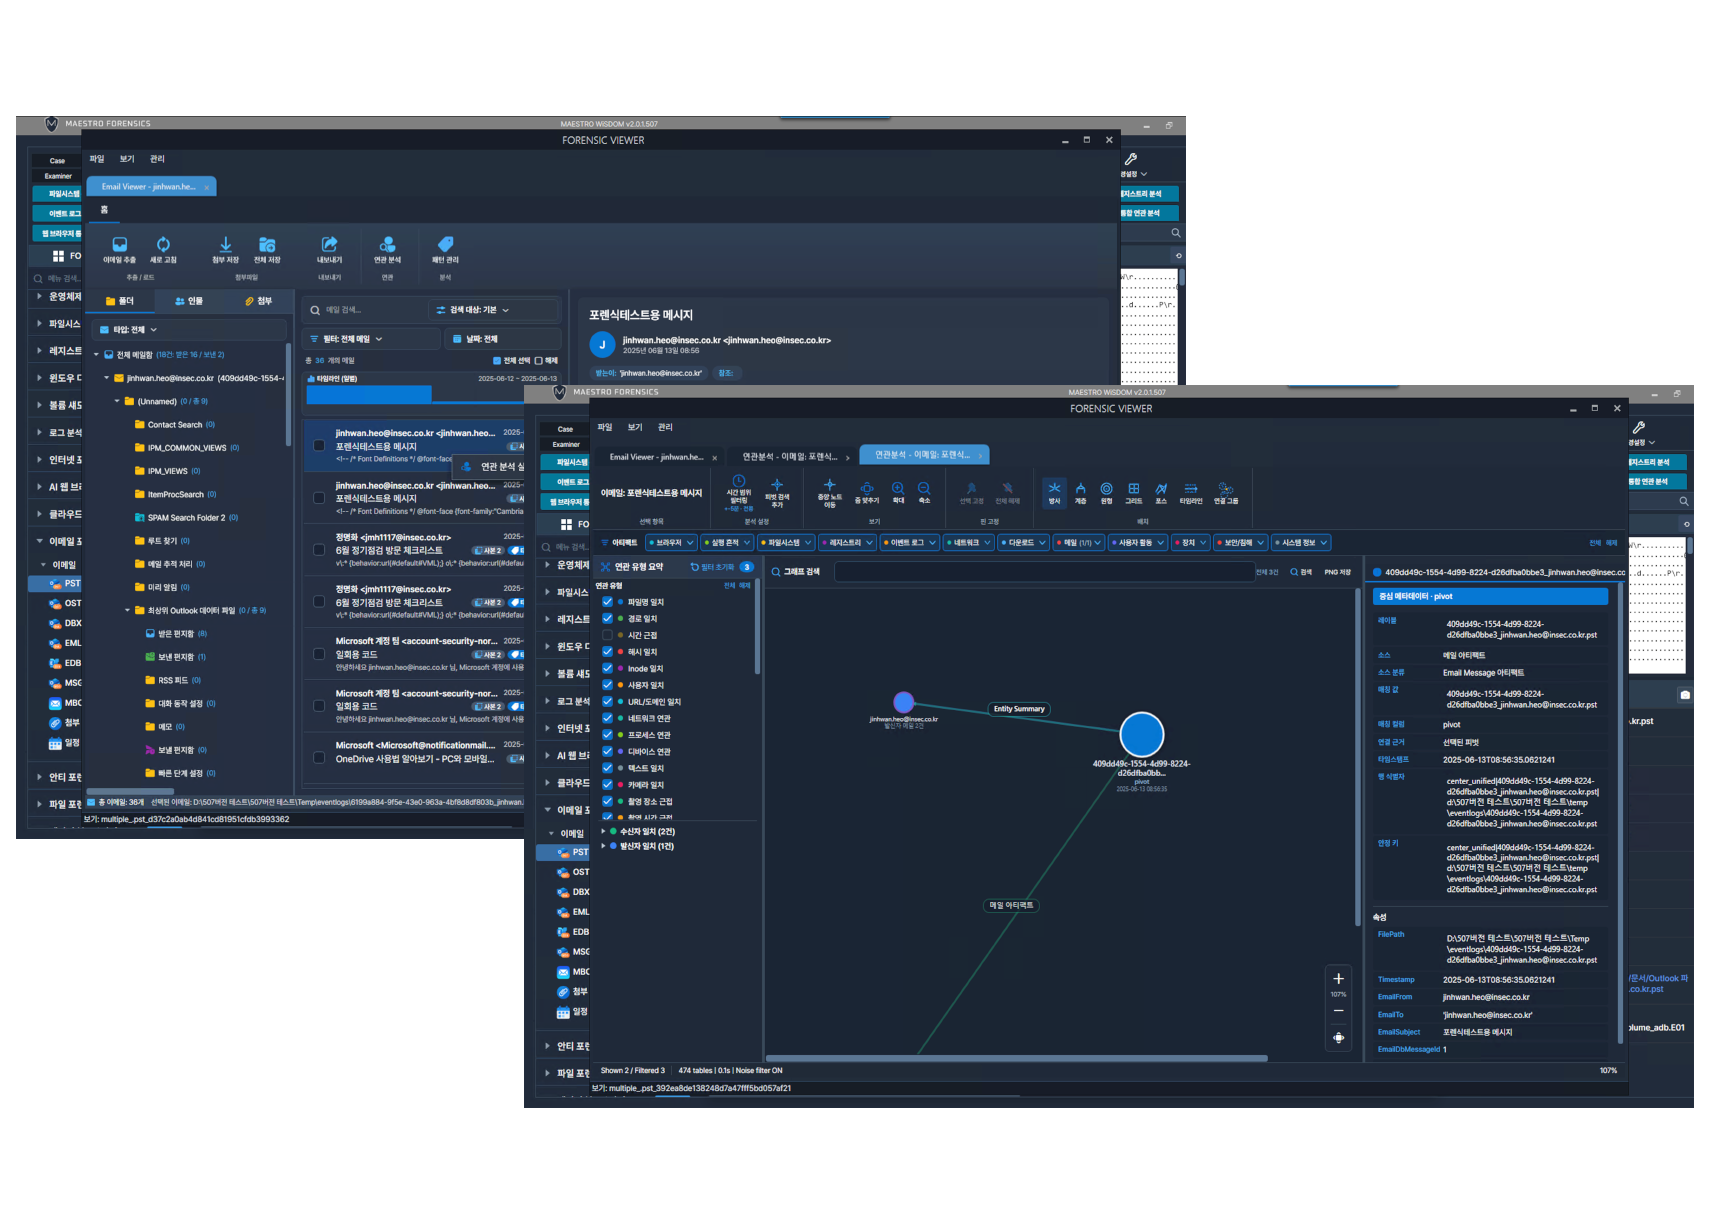Image resolution: width=1710 pixels, height=1224 pixels.
Task: Uncheck the 해시 일치 checkbox
Action: (x=607, y=652)
